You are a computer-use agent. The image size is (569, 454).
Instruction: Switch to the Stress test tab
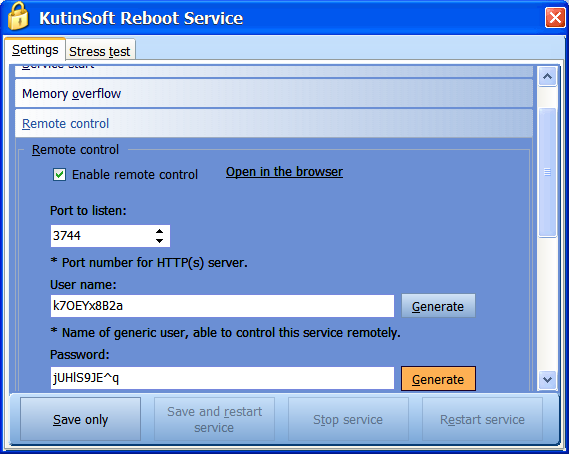[100, 51]
